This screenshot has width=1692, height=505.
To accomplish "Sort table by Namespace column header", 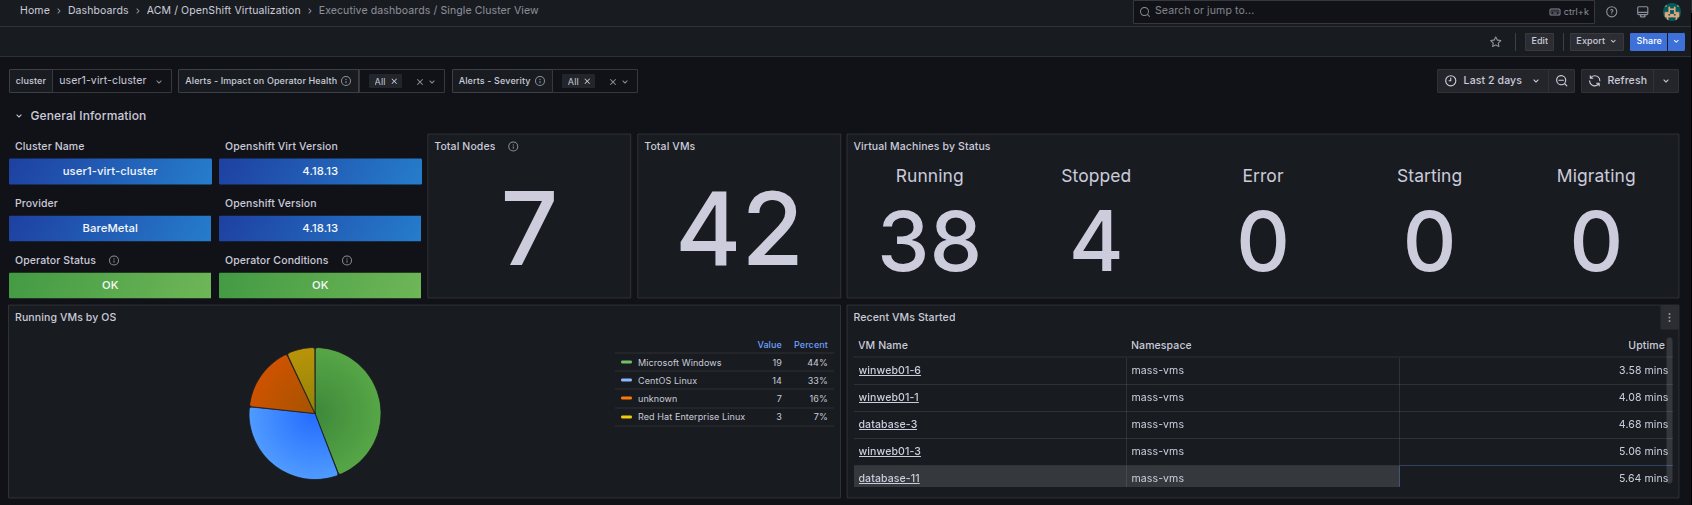I will (x=1161, y=345).
